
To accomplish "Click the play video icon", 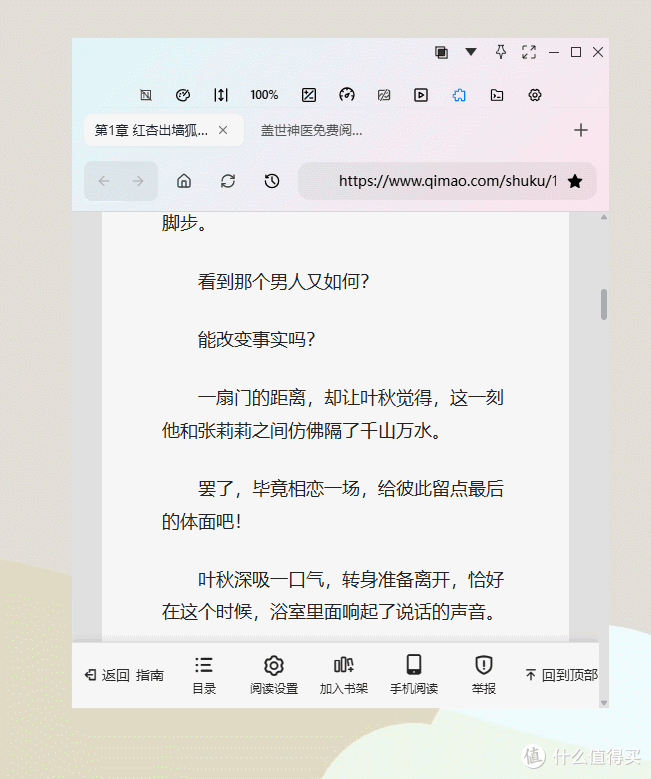I will [x=421, y=95].
